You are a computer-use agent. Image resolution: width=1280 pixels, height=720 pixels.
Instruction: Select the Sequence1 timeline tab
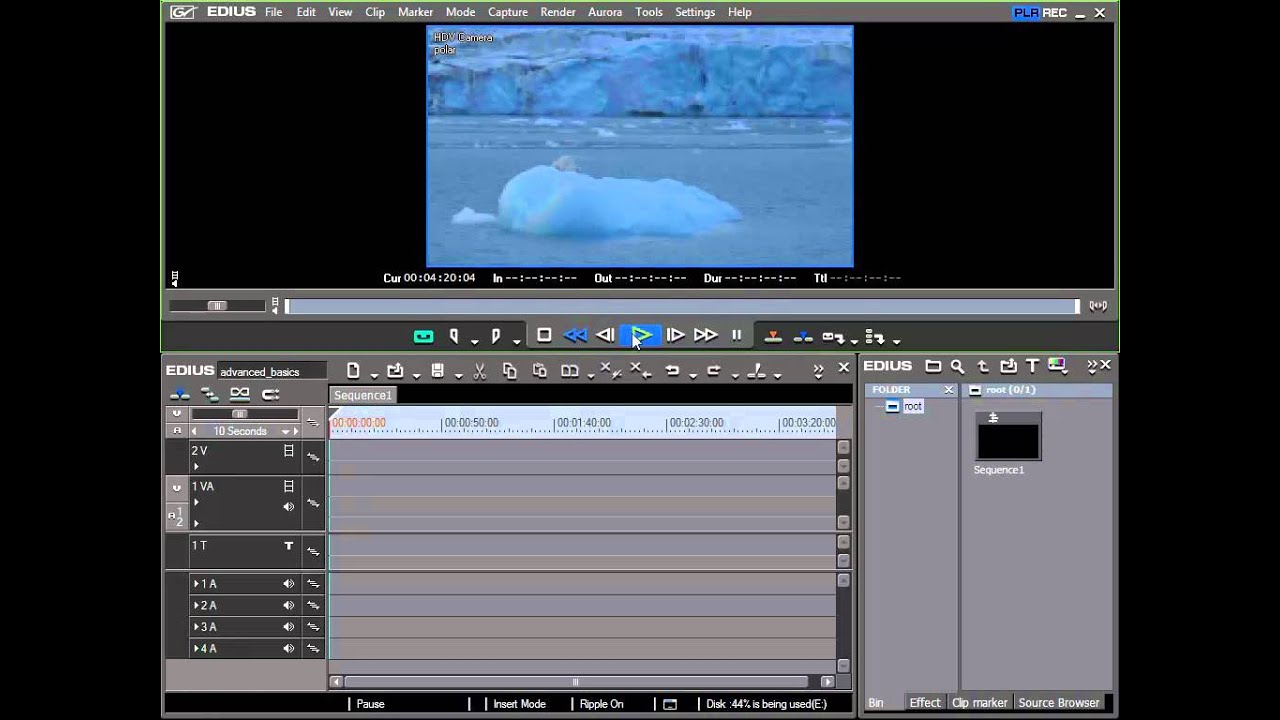click(x=363, y=395)
